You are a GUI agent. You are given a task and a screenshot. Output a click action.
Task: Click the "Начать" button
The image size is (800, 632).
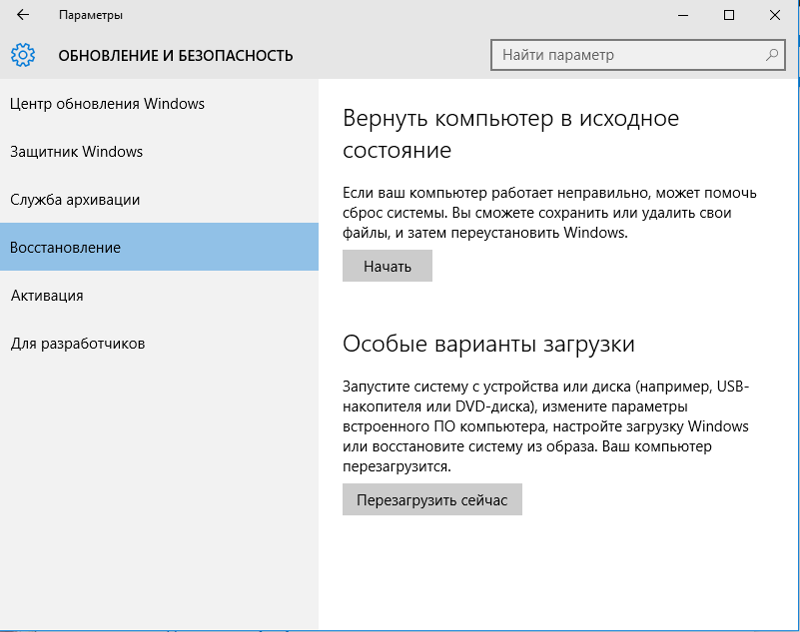(387, 266)
